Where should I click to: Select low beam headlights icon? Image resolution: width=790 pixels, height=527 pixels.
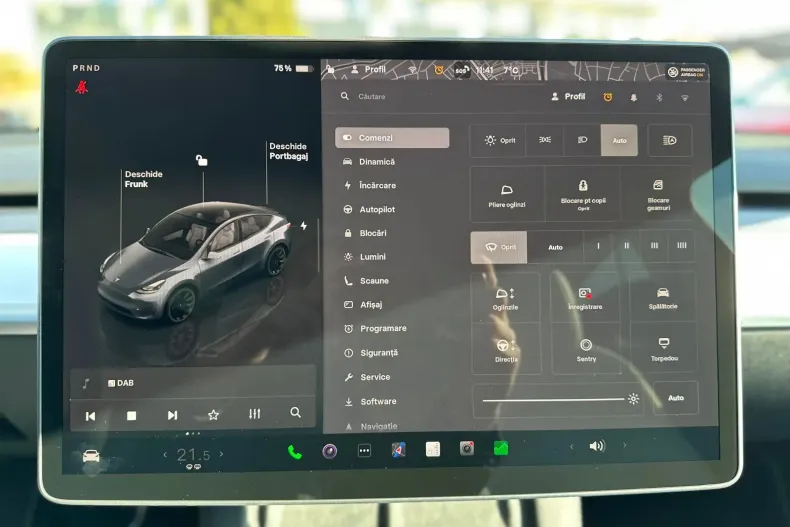(582, 140)
